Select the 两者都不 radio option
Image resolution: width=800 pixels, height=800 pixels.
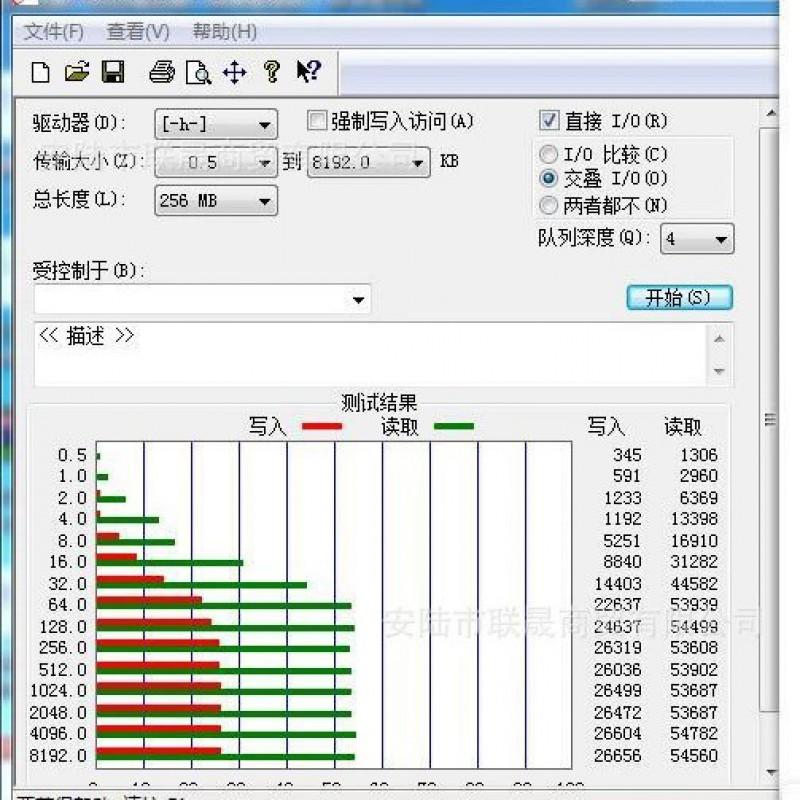click(x=548, y=205)
